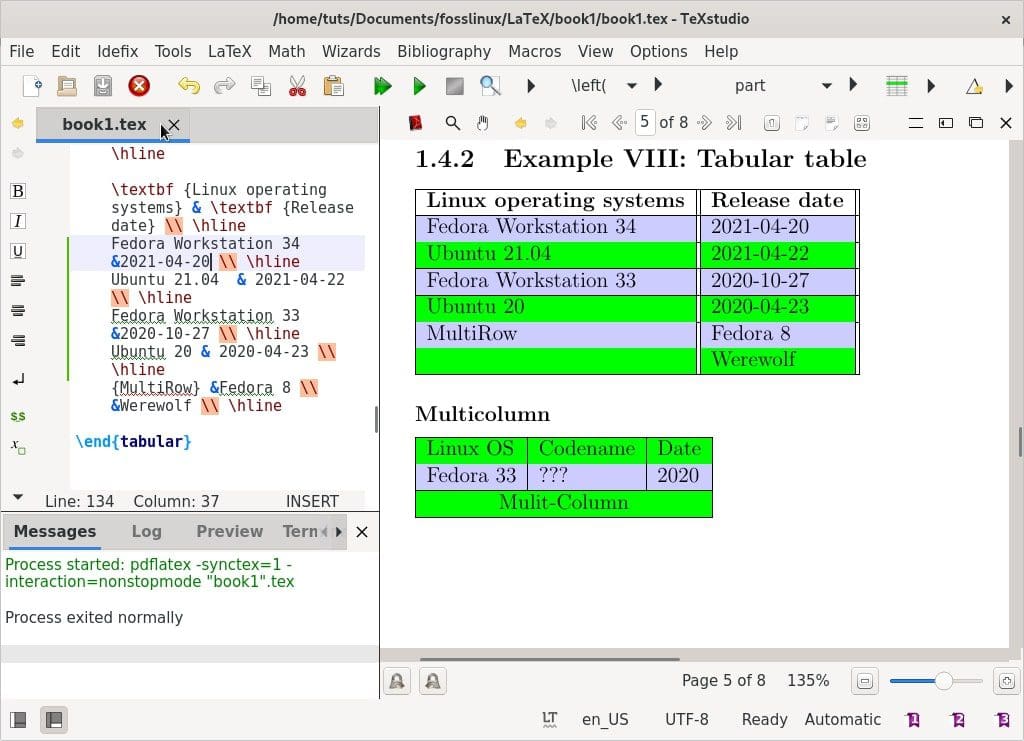1024x741 pixels.
Task: Toggle the bottom panel visibility button
Action: [53, 719]
